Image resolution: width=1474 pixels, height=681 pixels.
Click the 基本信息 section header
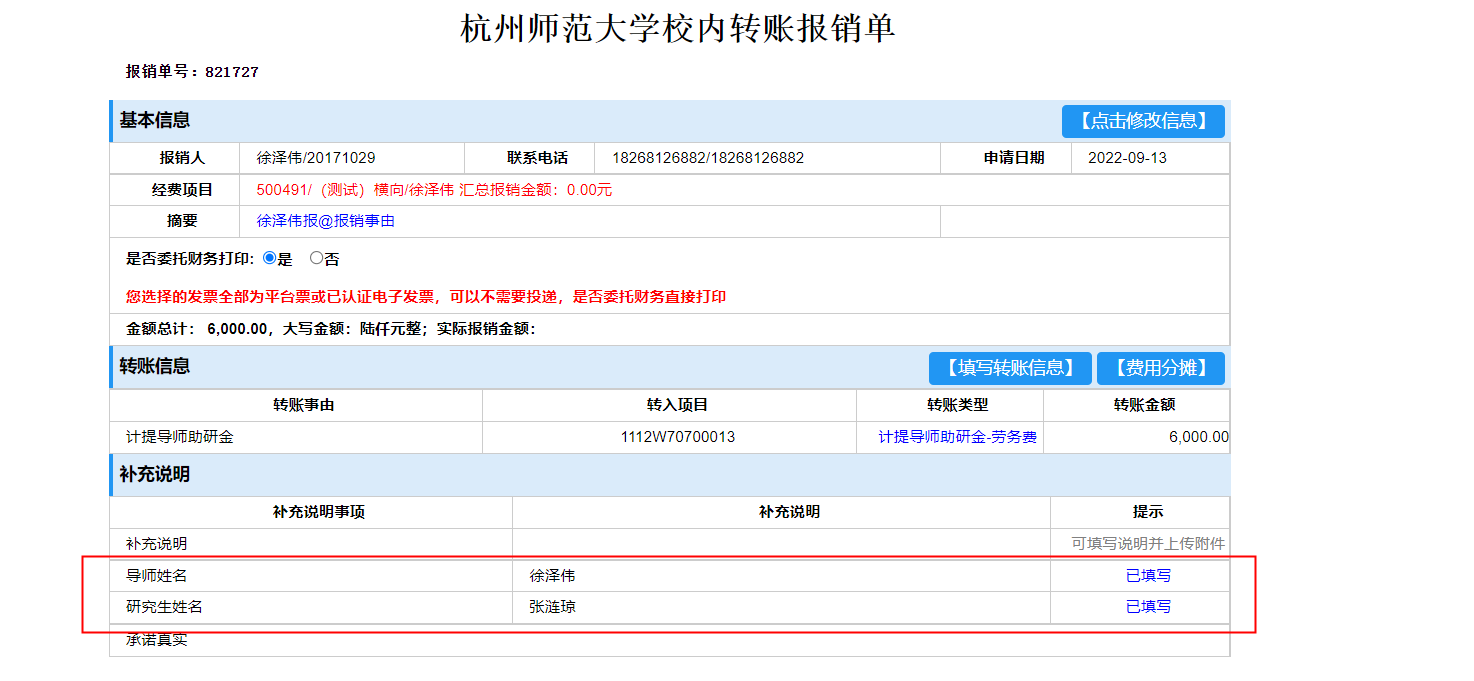pyautogui.click(x=155, y=120)
